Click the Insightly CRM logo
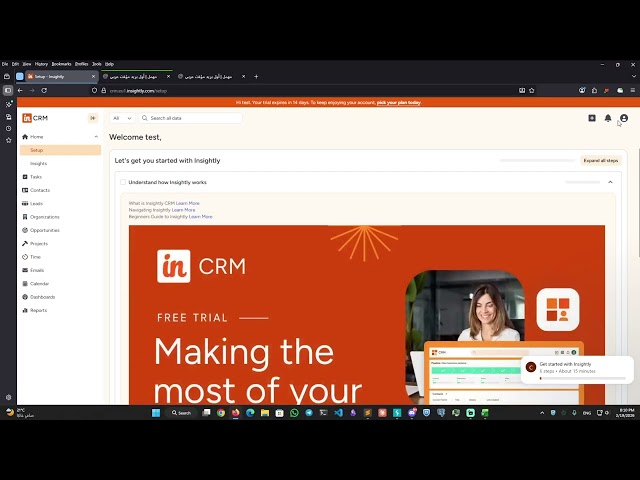640x480 pixels. (x=35, y=118)
